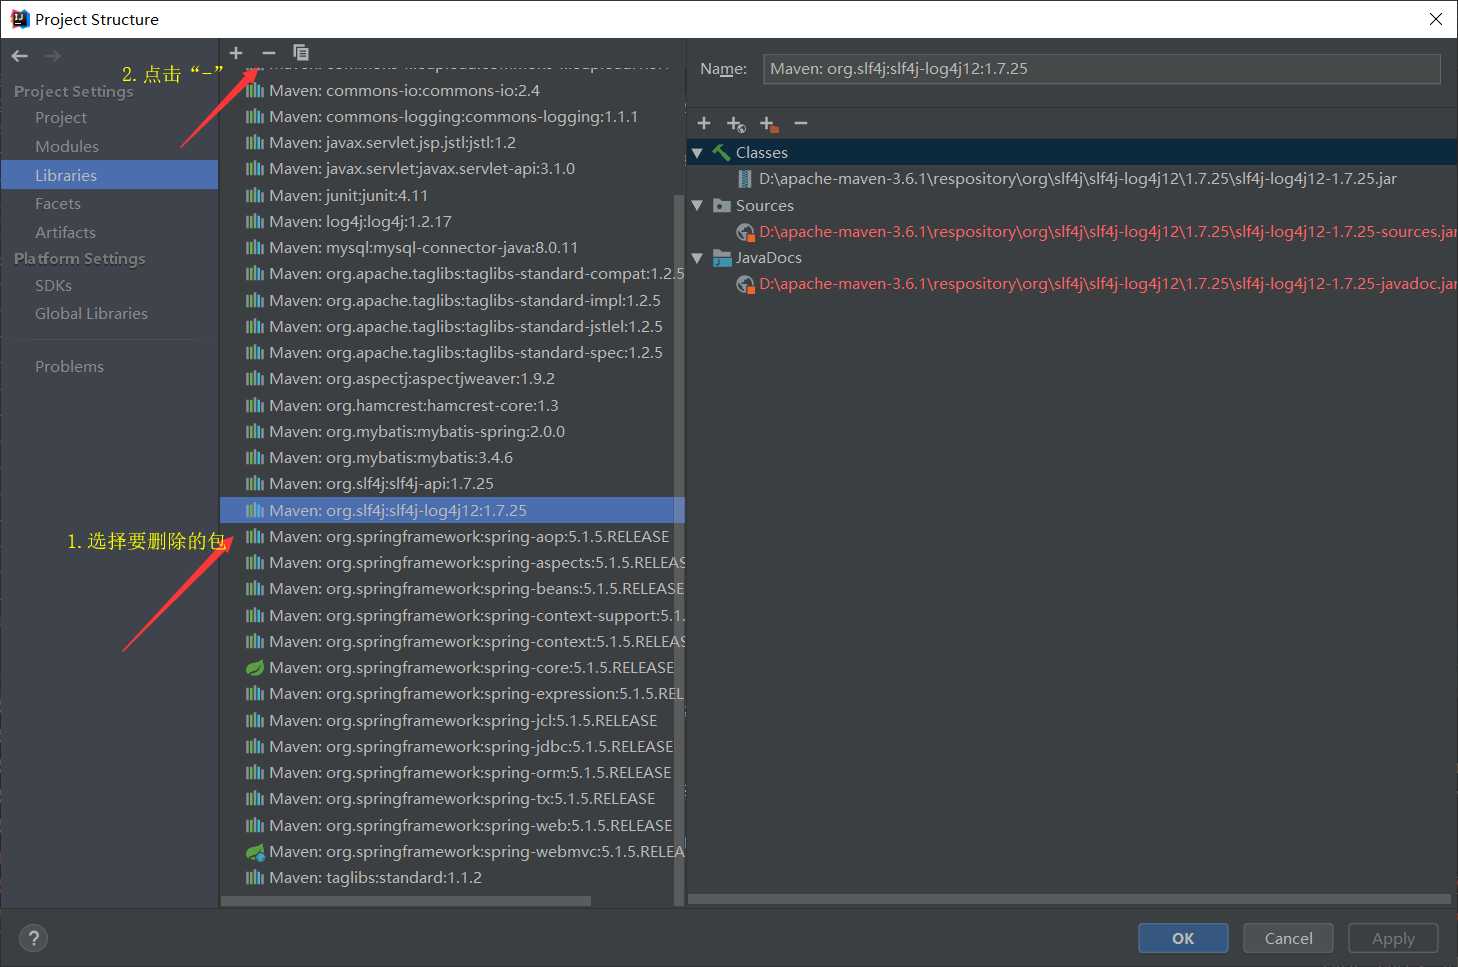
Task: Click the exclude plus icon in right toolbar
Action: (x=768, y=124)
